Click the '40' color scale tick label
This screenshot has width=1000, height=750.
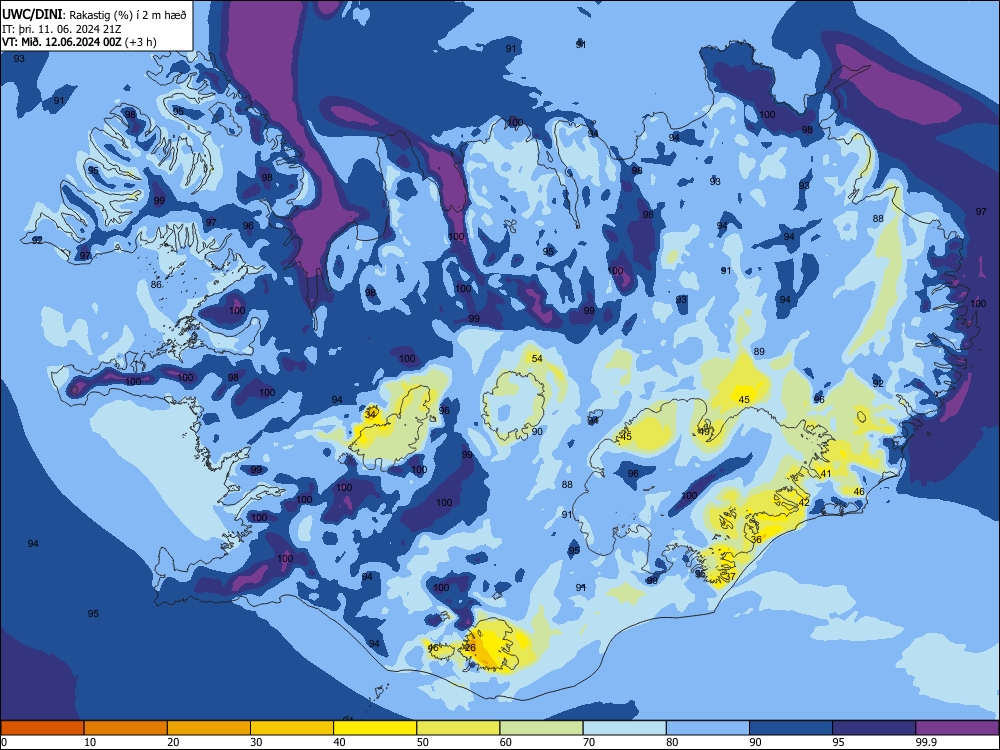click(339, 742)
